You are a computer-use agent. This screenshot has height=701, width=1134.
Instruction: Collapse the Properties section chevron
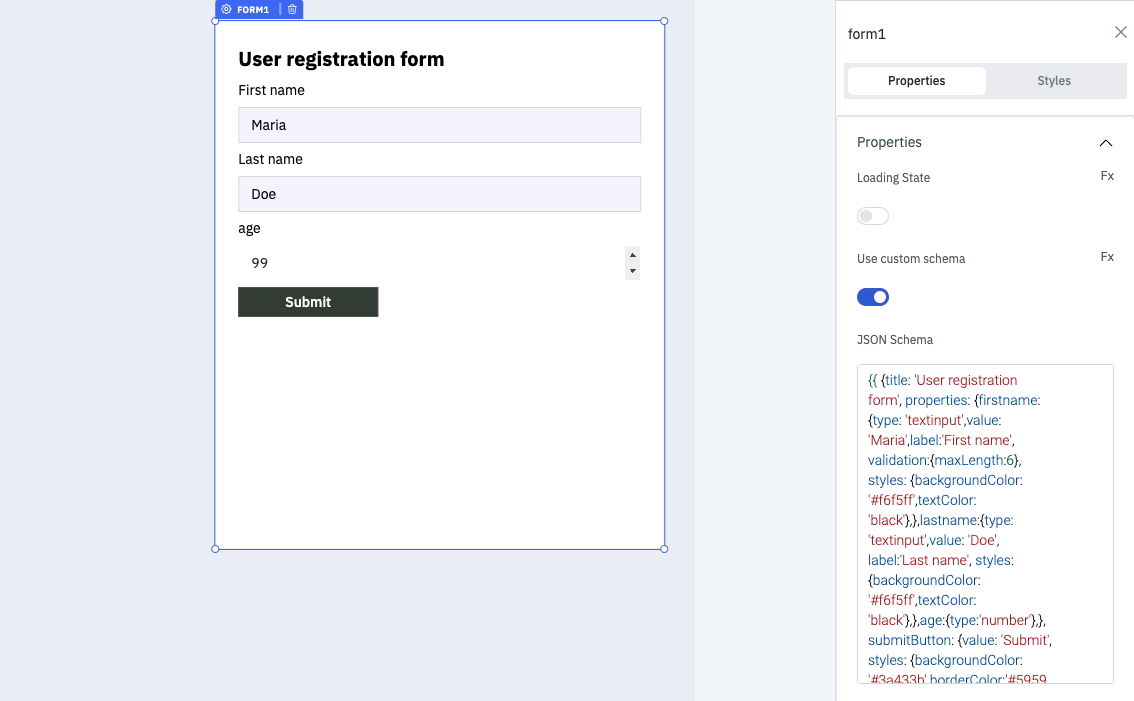click(x=1105, y=143)
